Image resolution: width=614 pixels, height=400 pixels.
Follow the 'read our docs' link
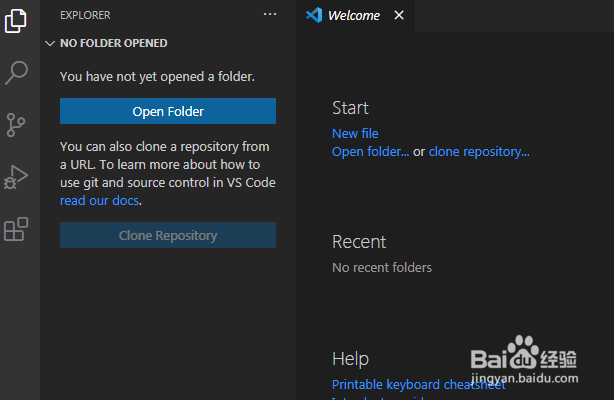click(100, 200)
